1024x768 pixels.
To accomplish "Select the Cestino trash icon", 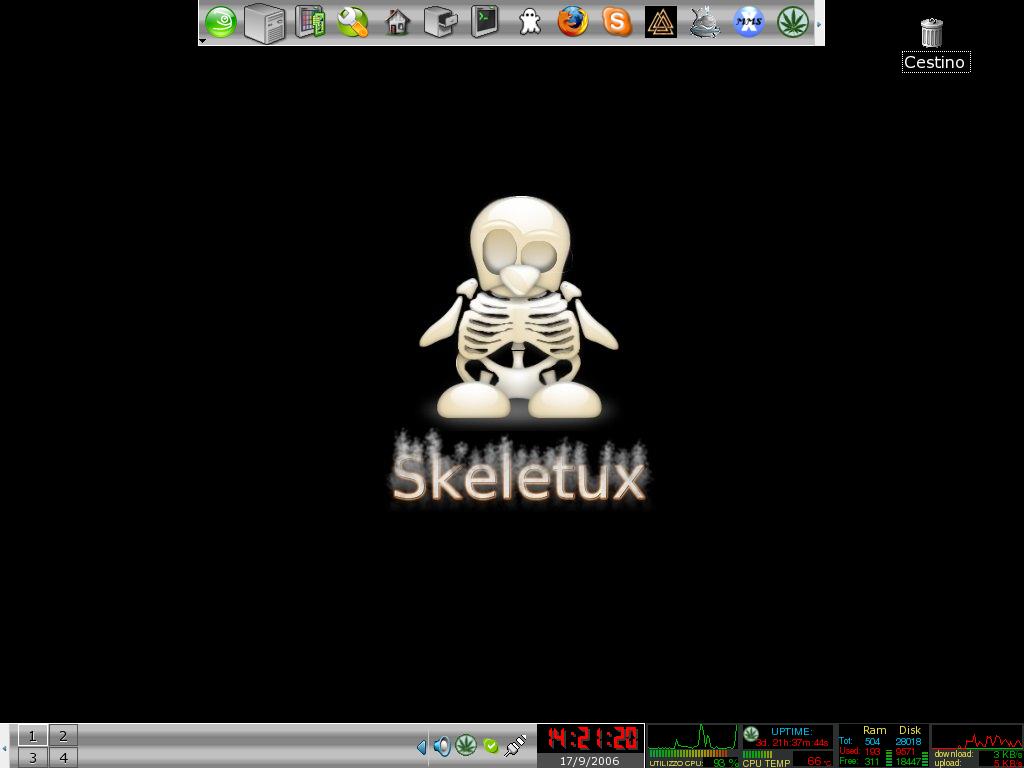I will pos(932,33).
